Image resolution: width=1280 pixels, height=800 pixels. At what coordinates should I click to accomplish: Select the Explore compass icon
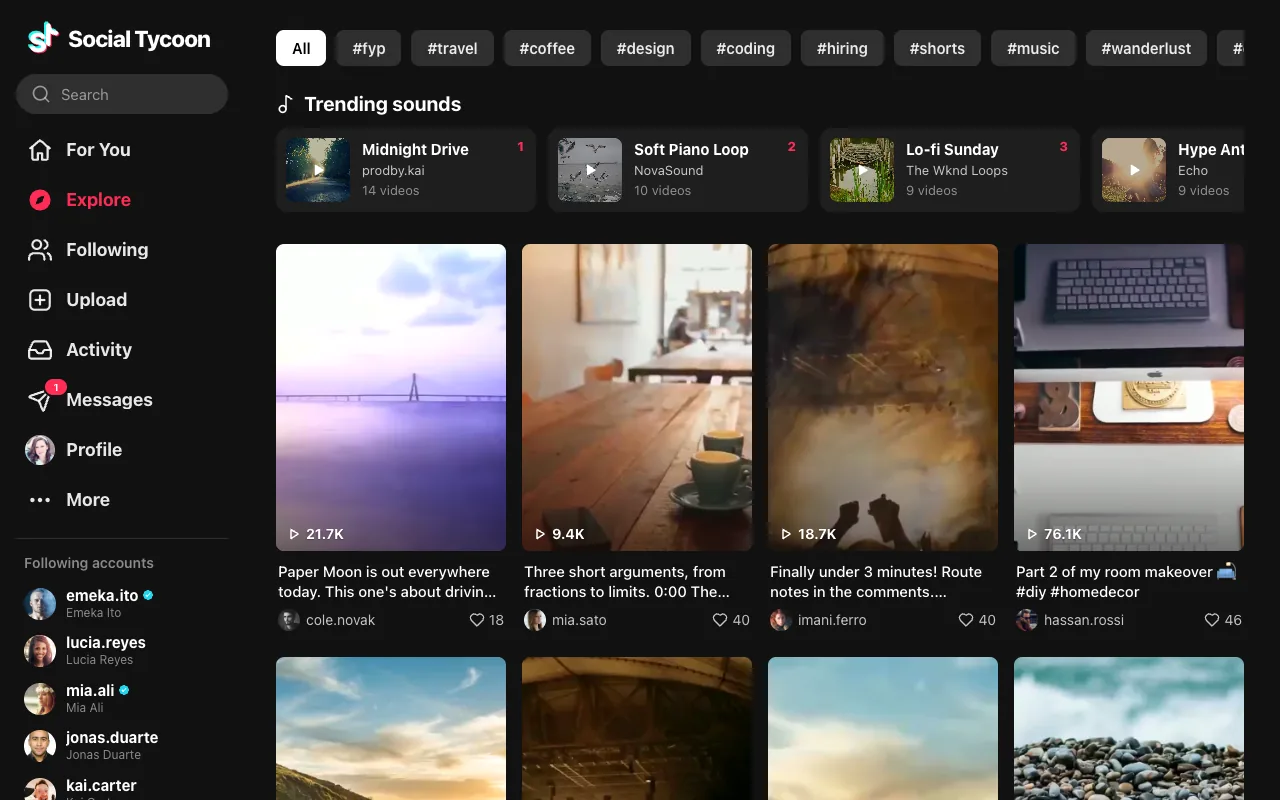(x=40, y=200)
